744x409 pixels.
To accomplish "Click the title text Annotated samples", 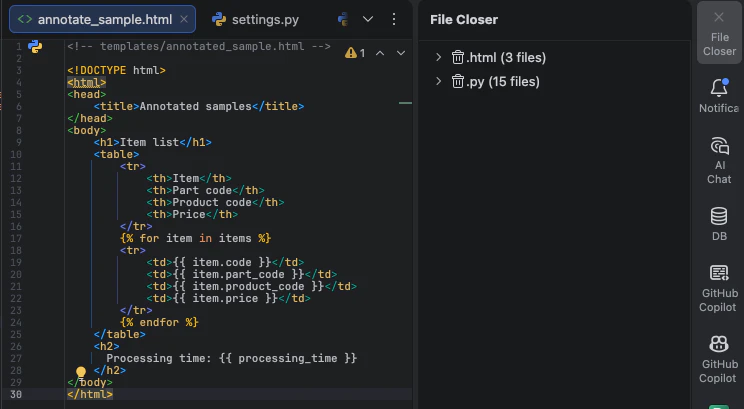I will click(195, 106).
